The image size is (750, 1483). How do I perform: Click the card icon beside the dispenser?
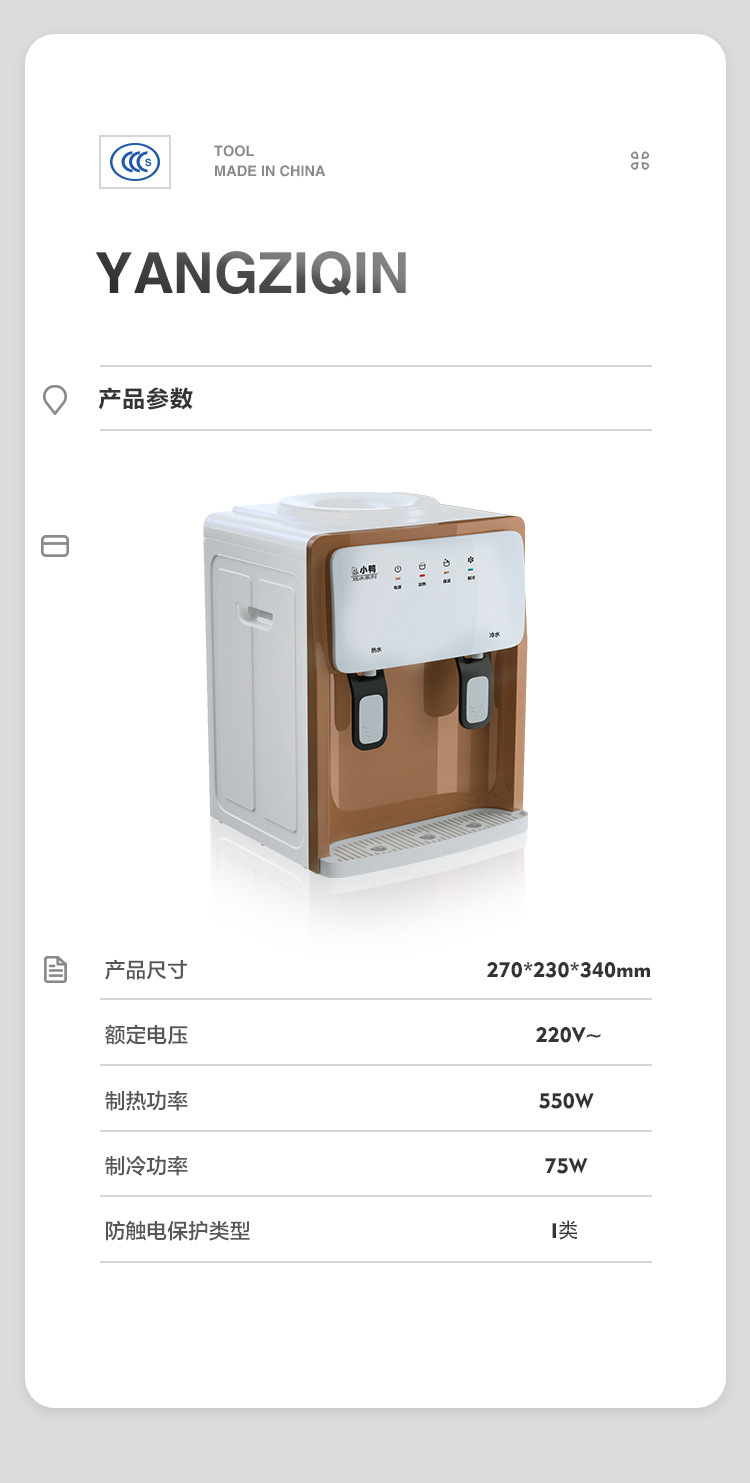tap(55, 546)
